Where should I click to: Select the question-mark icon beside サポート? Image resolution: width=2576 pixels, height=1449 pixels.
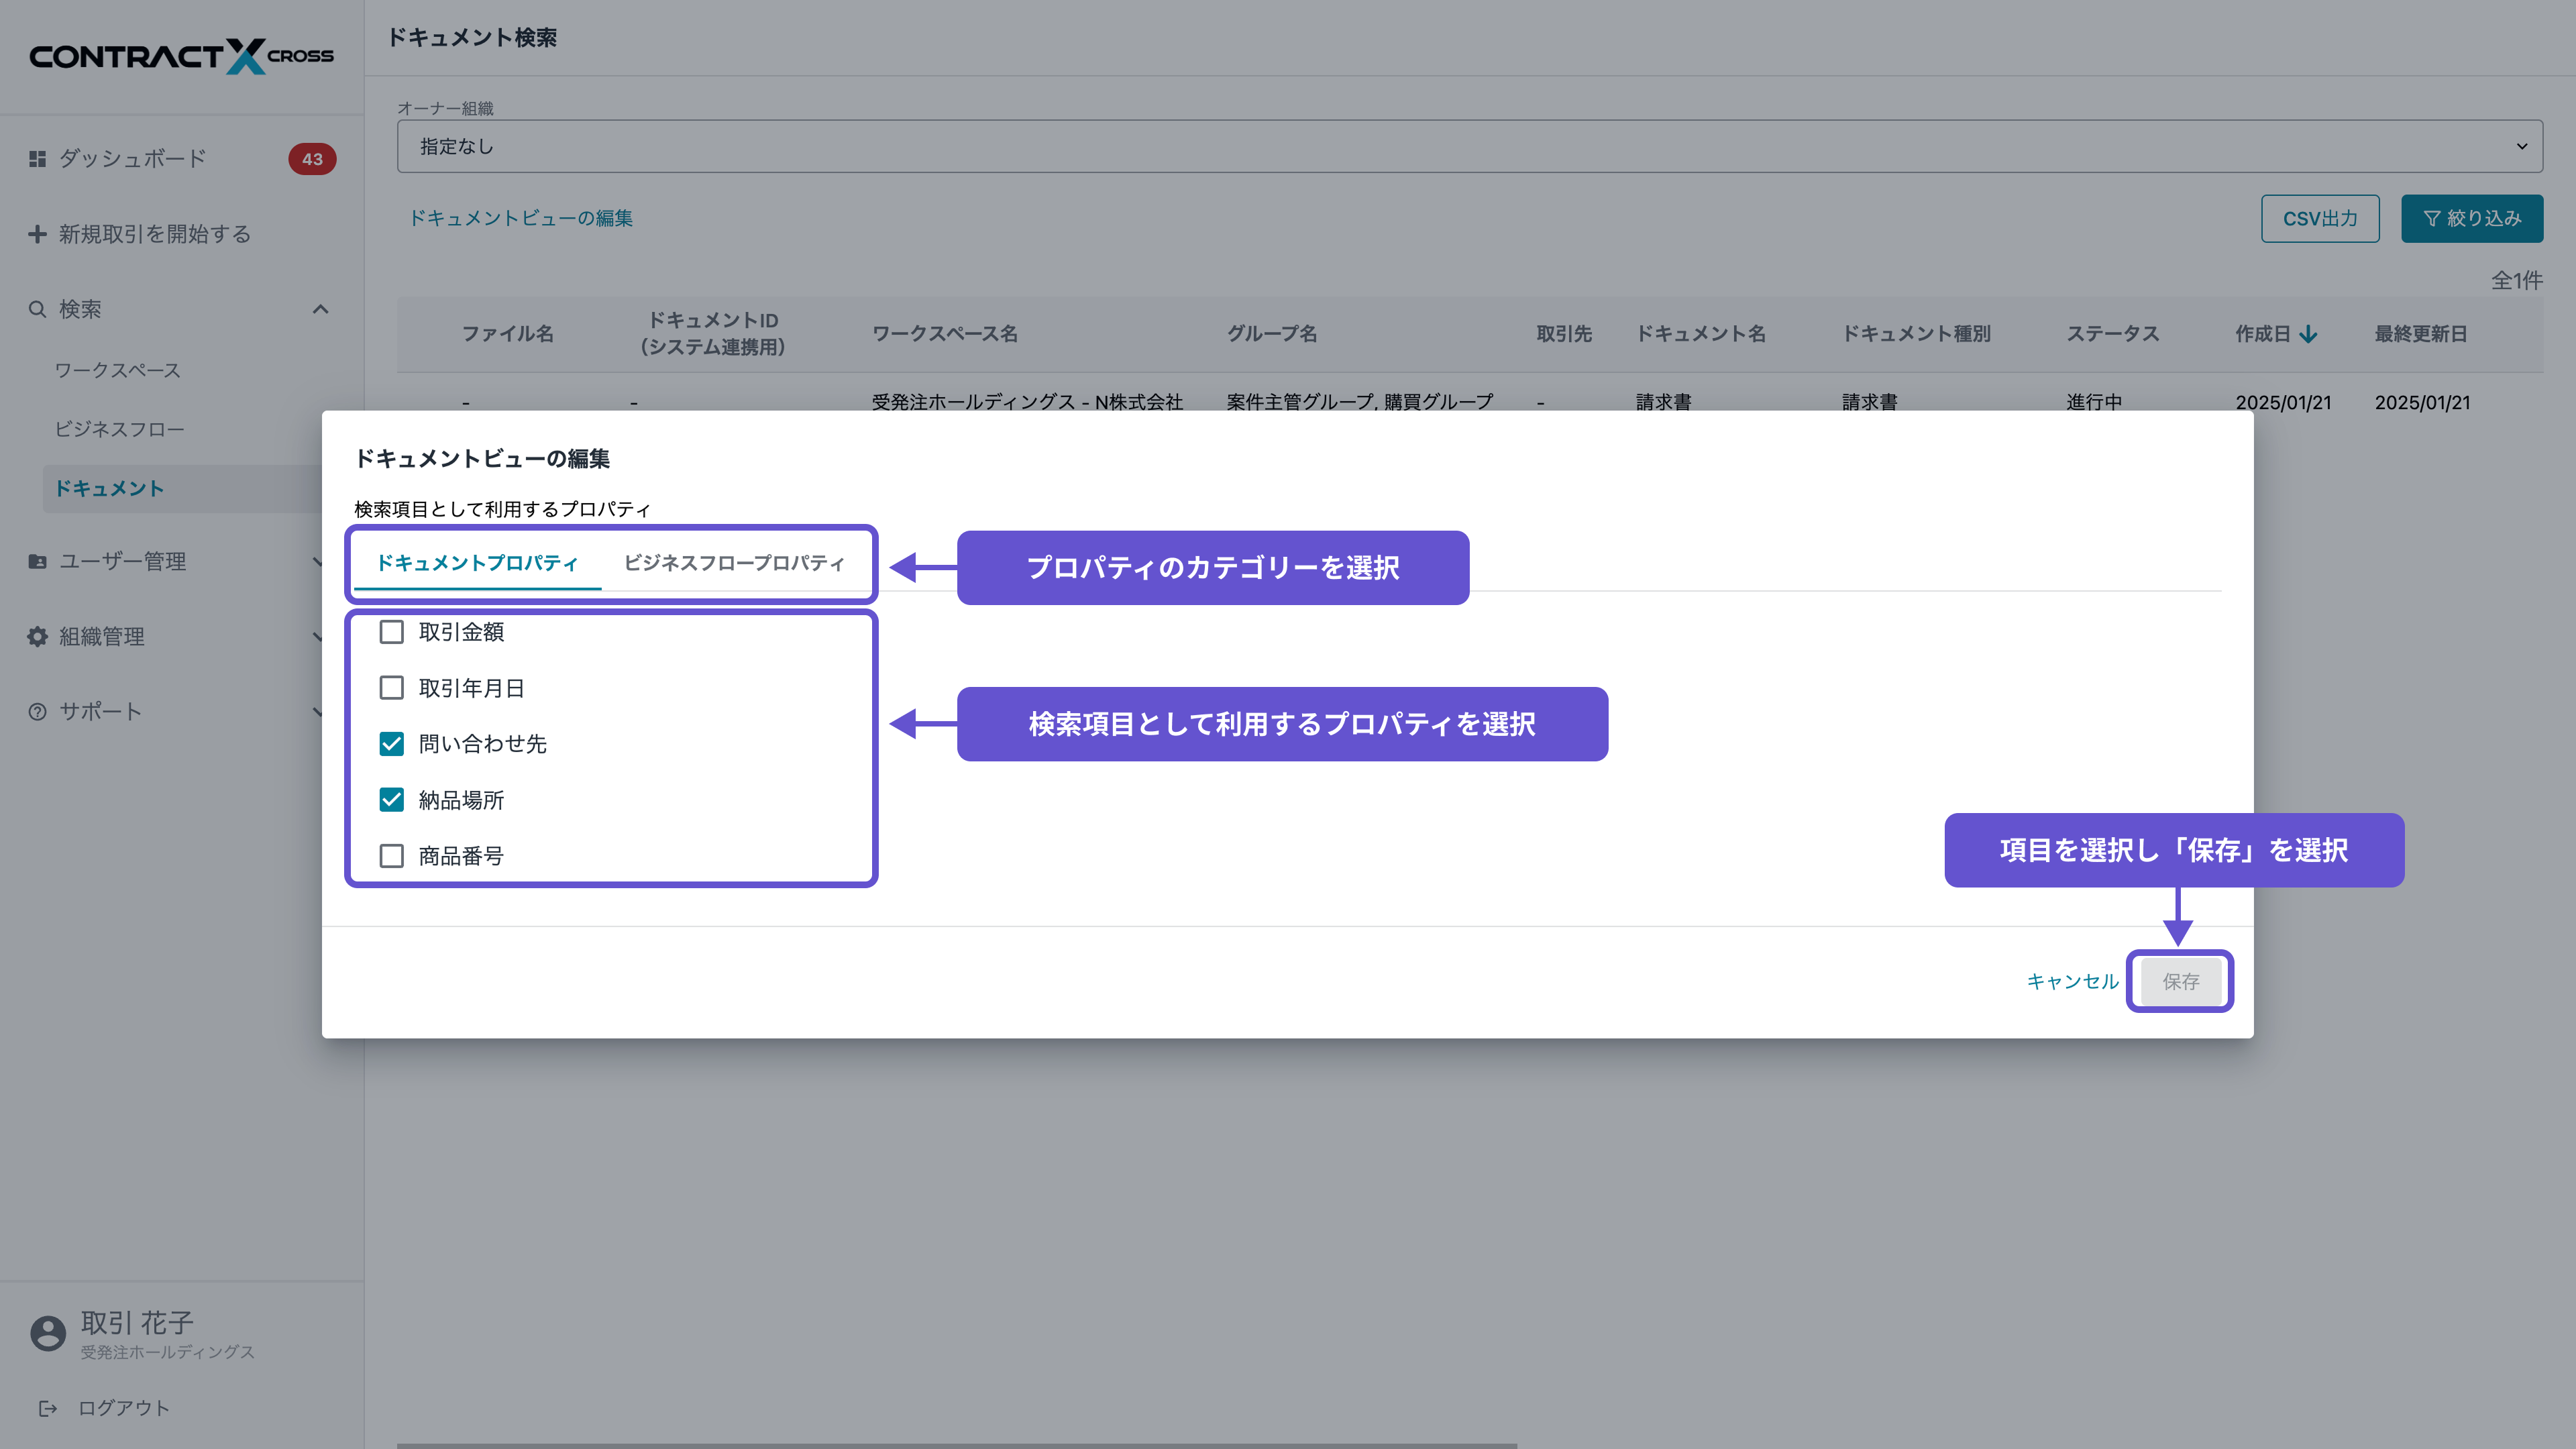pos(36,711)
